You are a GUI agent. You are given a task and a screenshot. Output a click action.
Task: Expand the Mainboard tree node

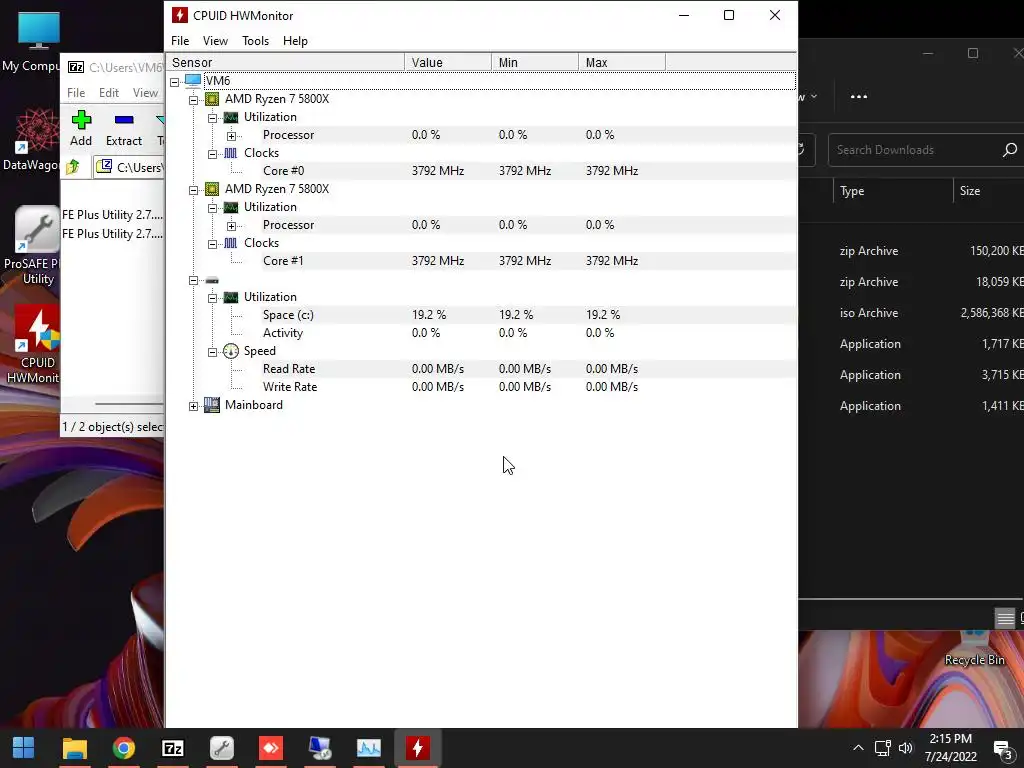coord(193,406)
